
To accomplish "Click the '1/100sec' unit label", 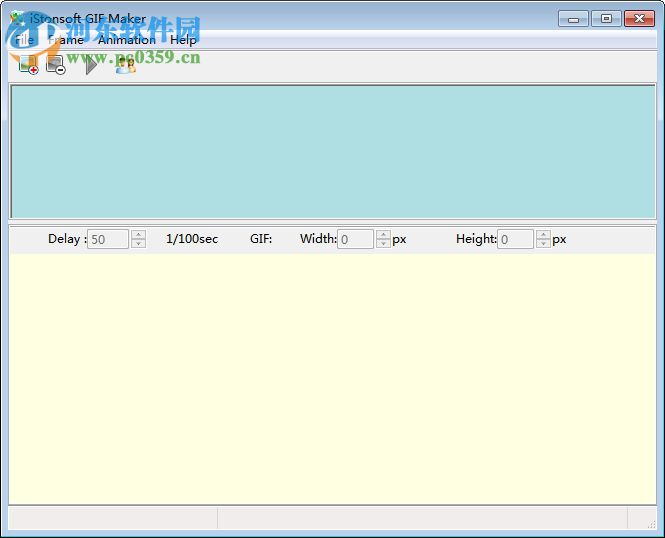I will (x=192, y=239).
